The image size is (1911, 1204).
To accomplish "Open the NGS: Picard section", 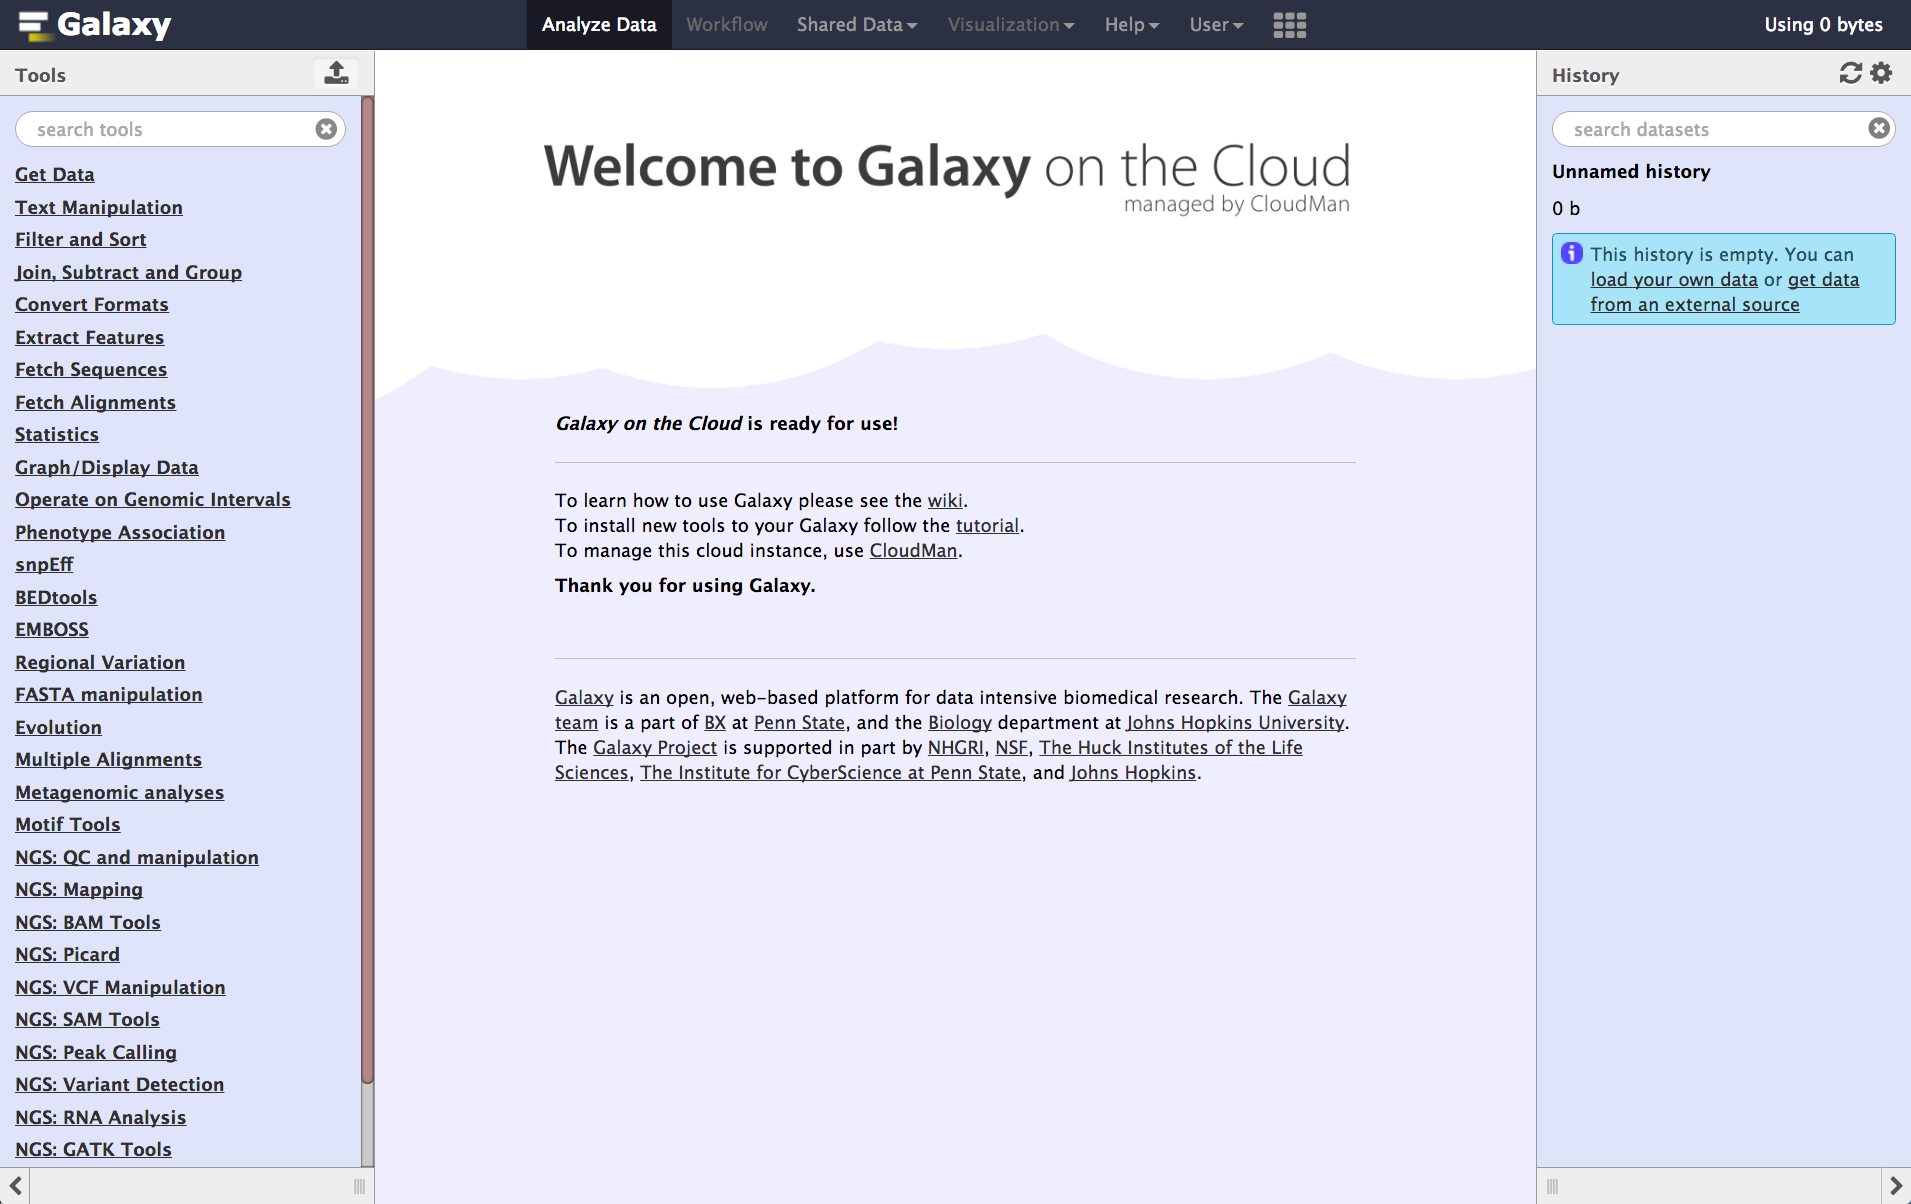I will pos(67,954).
